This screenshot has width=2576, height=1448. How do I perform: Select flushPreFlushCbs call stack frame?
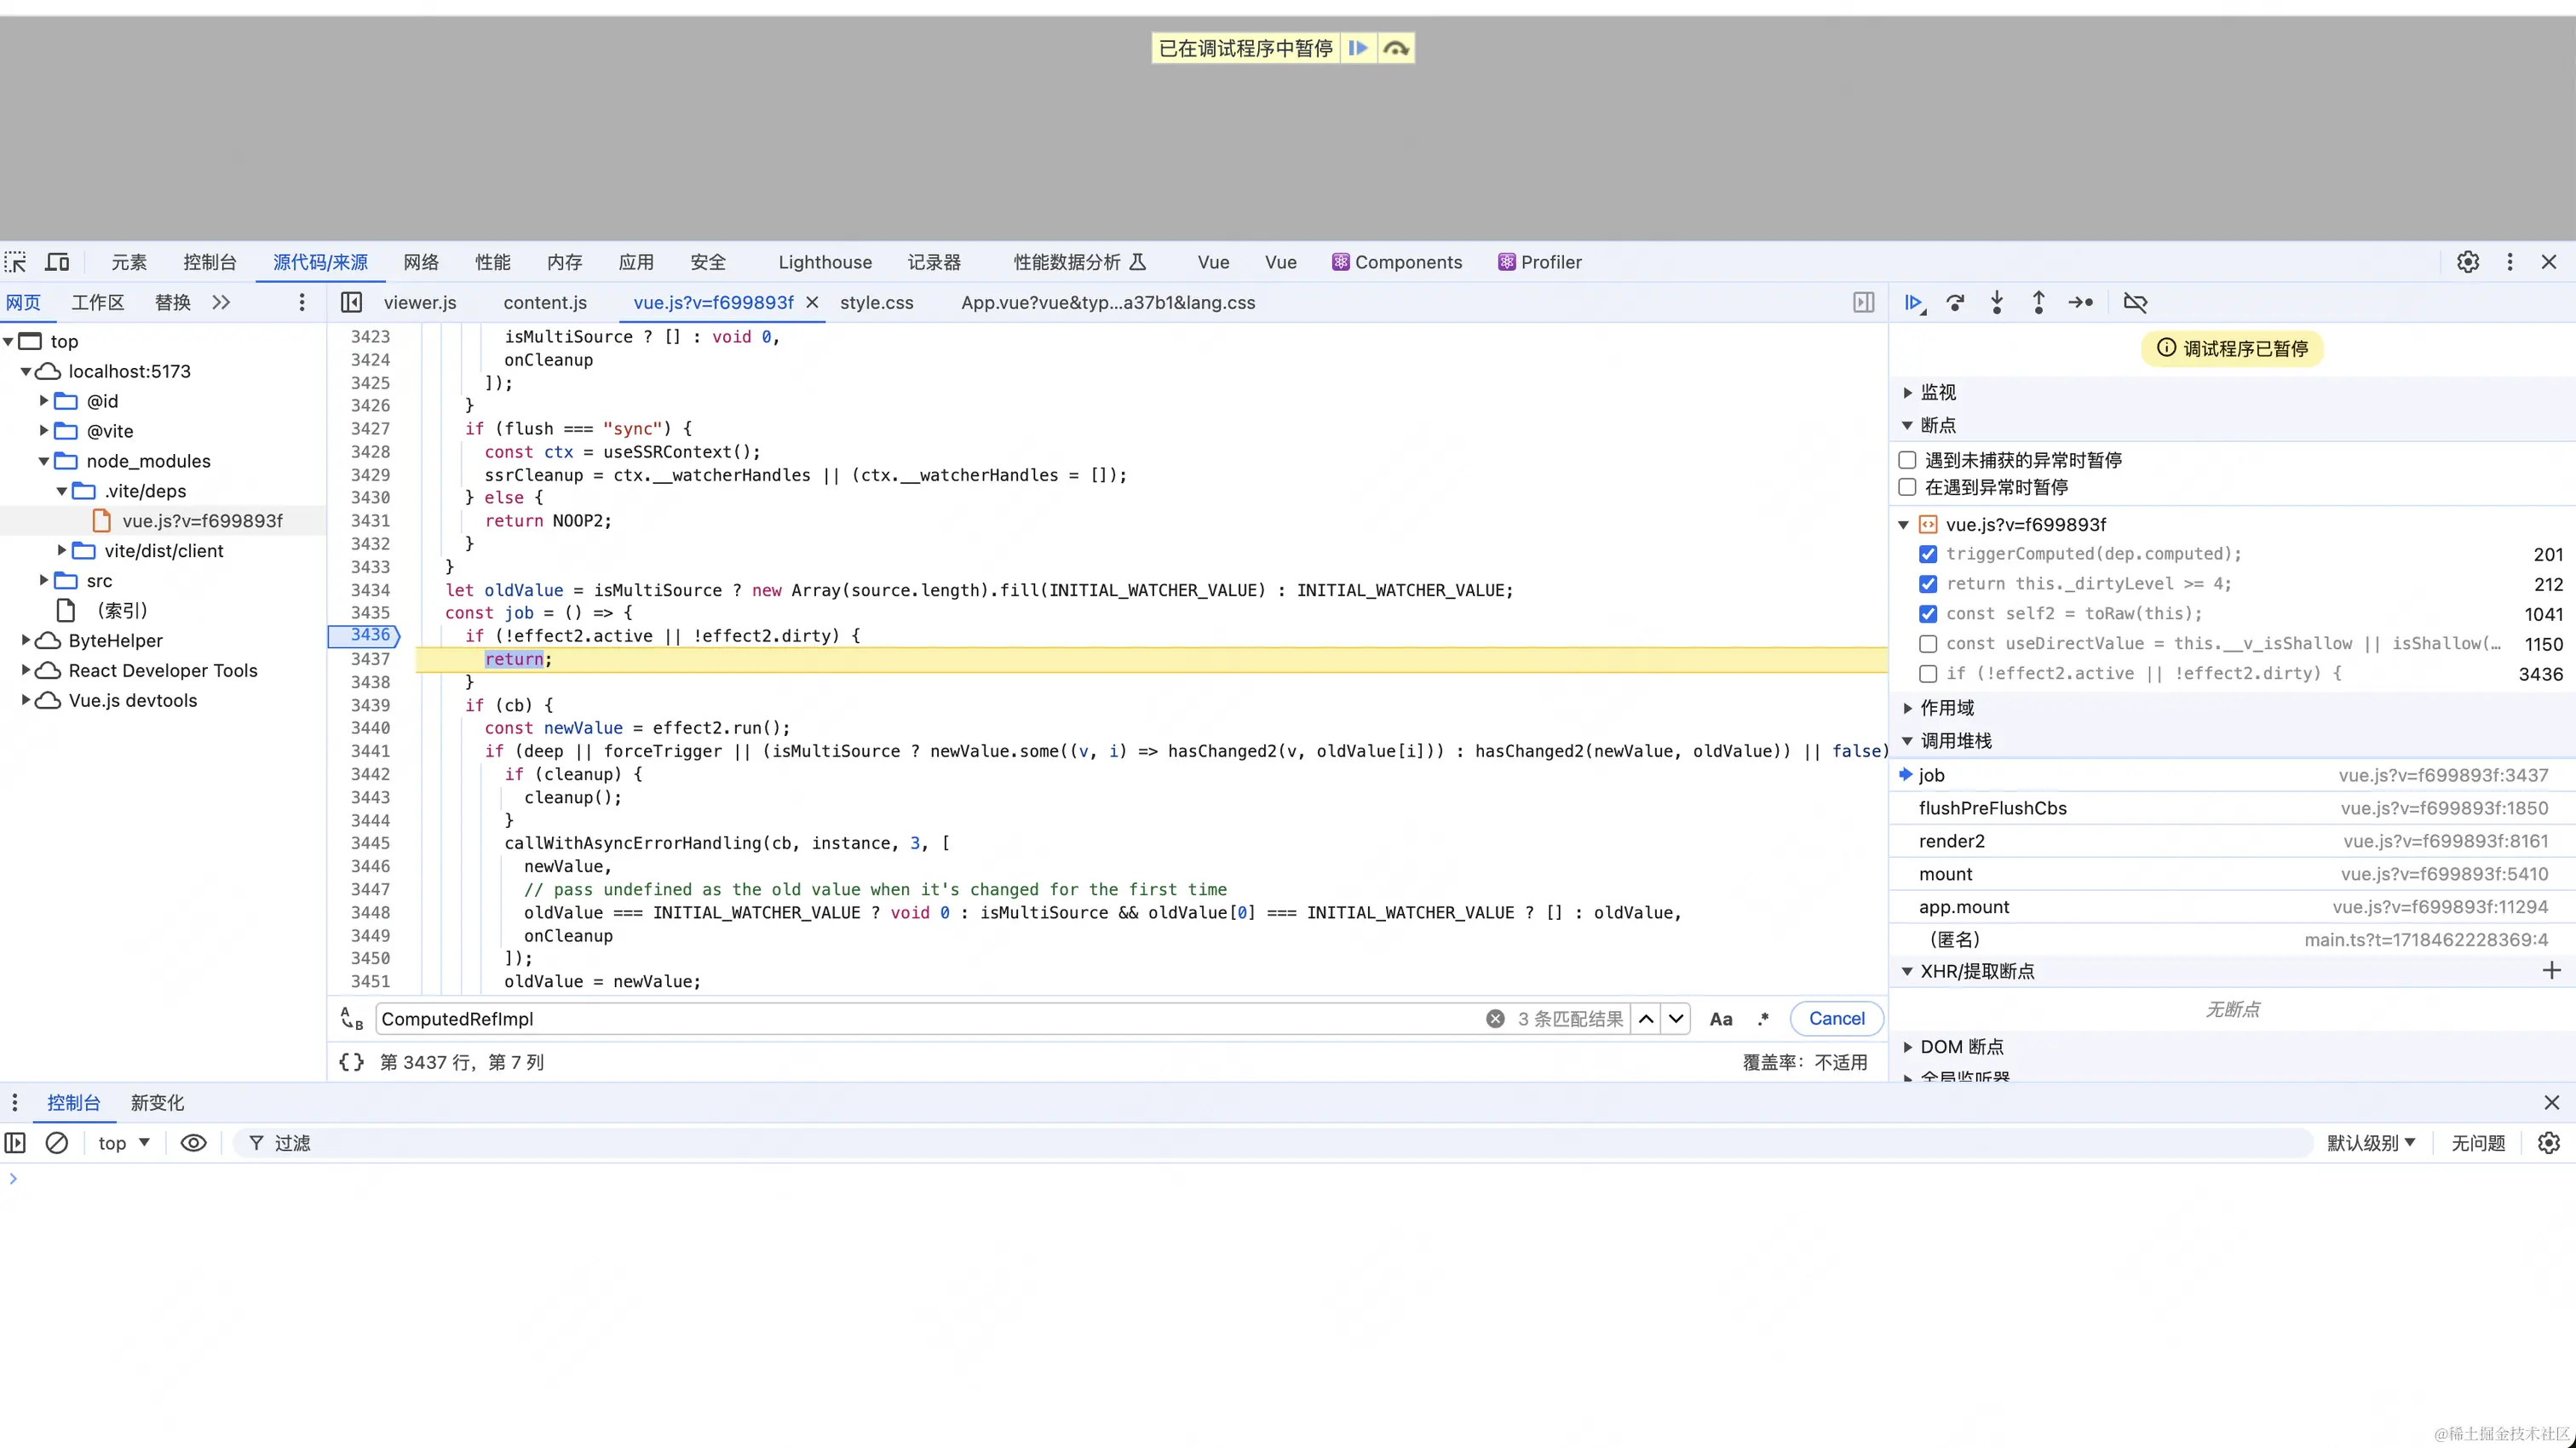pyautogui.click(x=1992, y=808)
